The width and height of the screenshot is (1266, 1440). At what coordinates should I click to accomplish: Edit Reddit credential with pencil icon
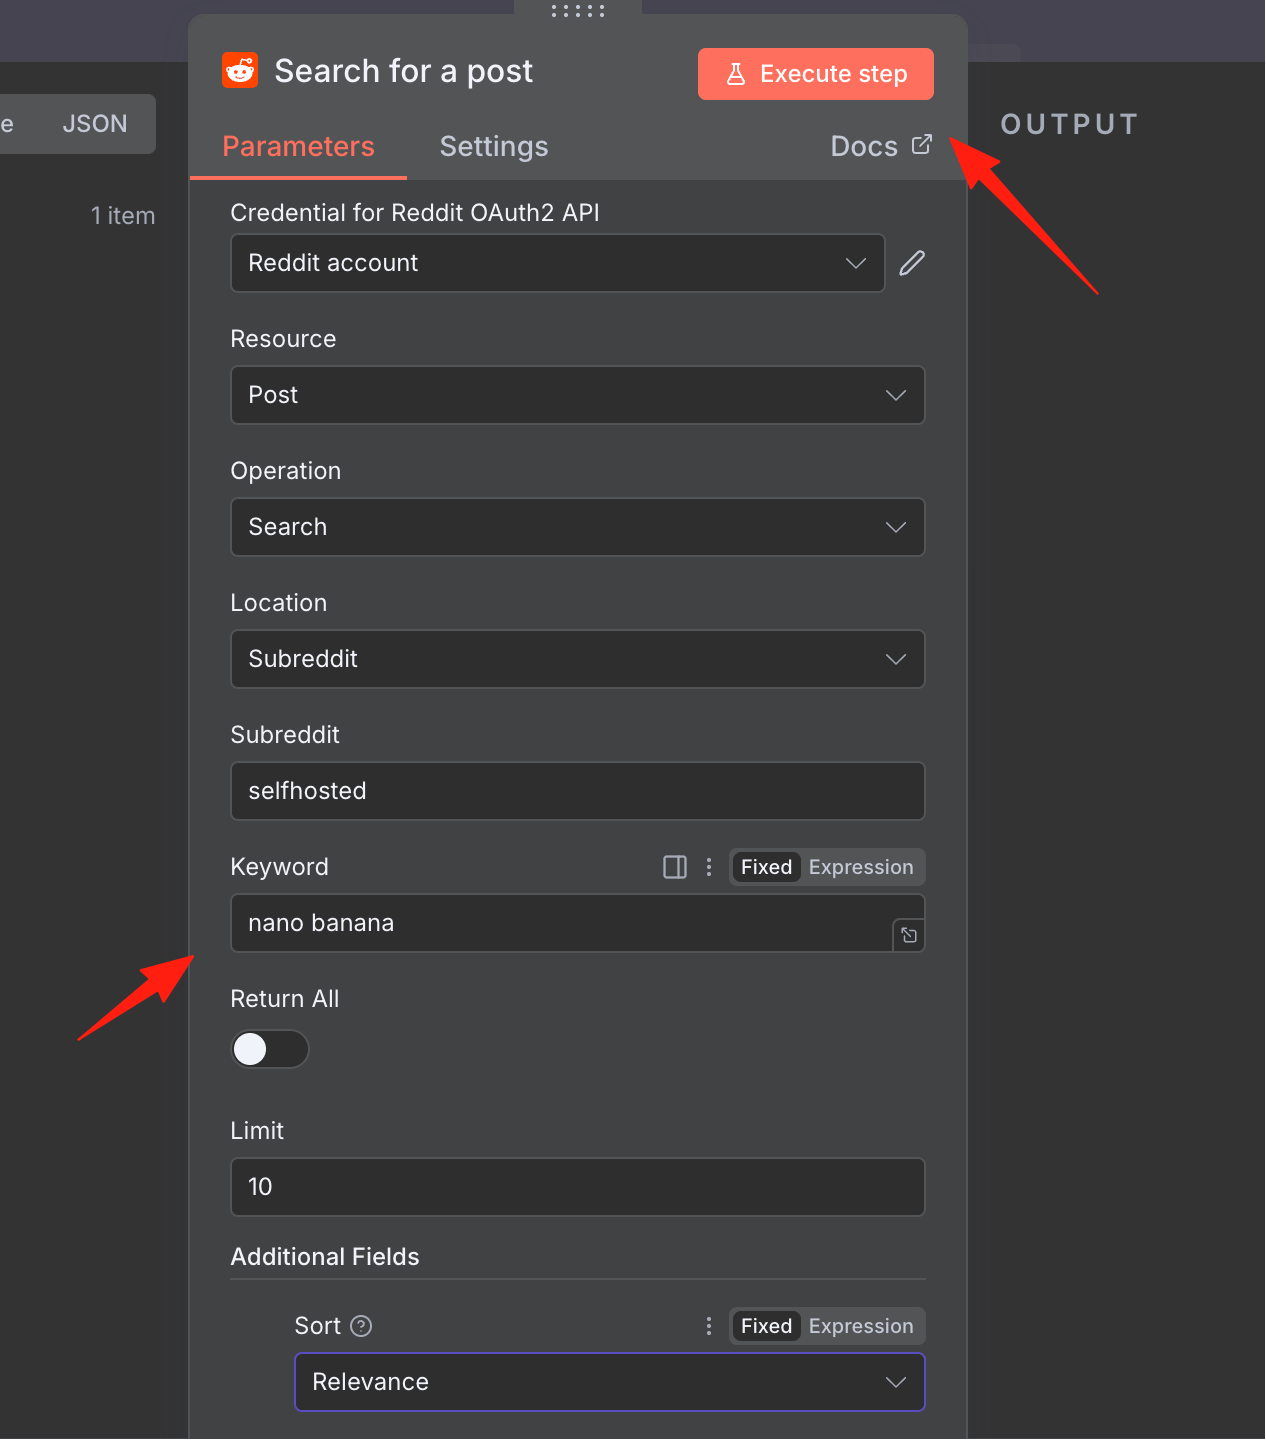(x=912, y=263)
